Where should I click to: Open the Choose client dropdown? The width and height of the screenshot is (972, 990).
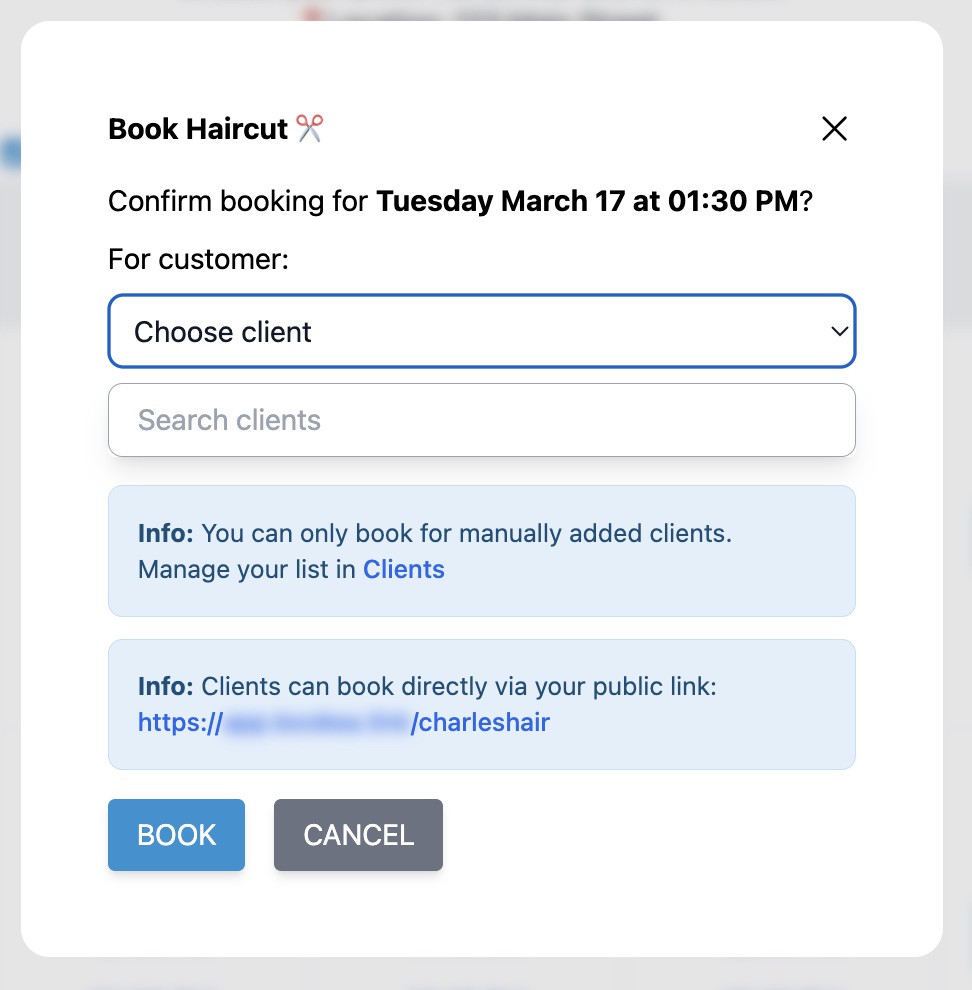click(481, 331)
